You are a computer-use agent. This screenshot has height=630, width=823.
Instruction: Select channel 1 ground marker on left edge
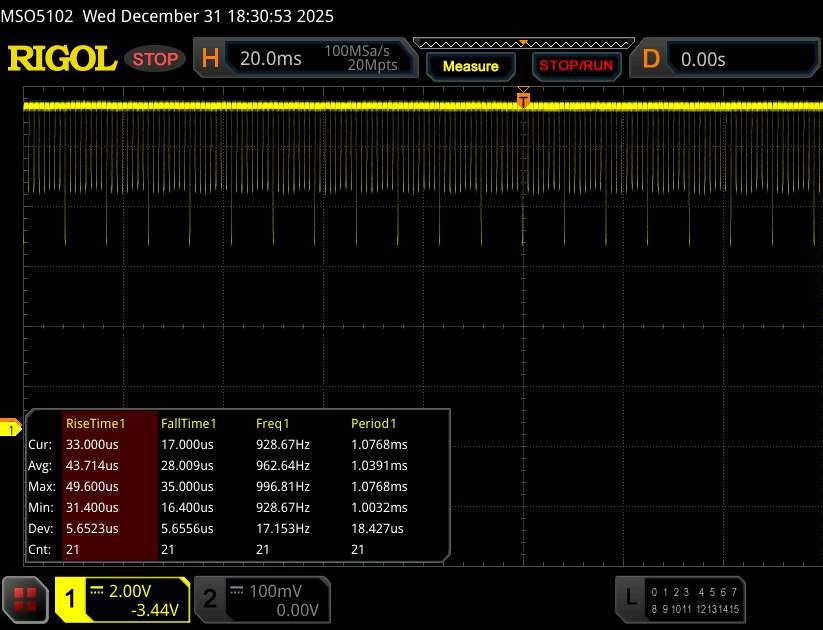(x=10, y=429)
